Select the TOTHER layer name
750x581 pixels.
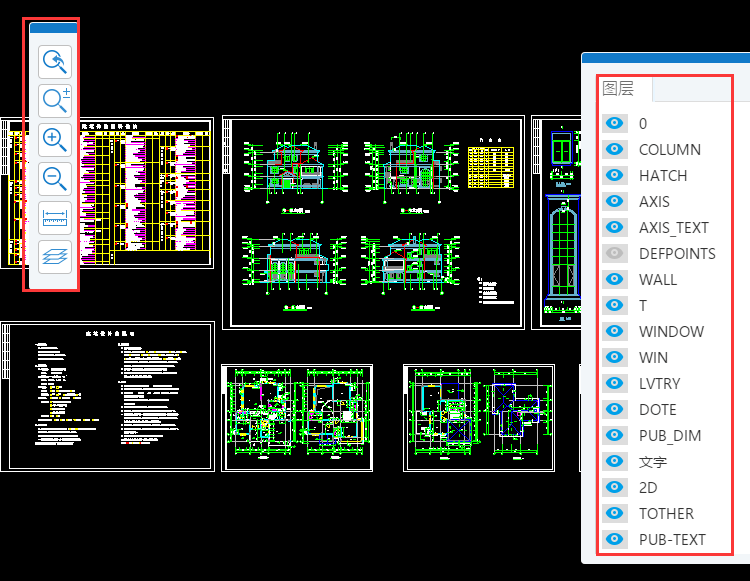[x=666, y=514]
